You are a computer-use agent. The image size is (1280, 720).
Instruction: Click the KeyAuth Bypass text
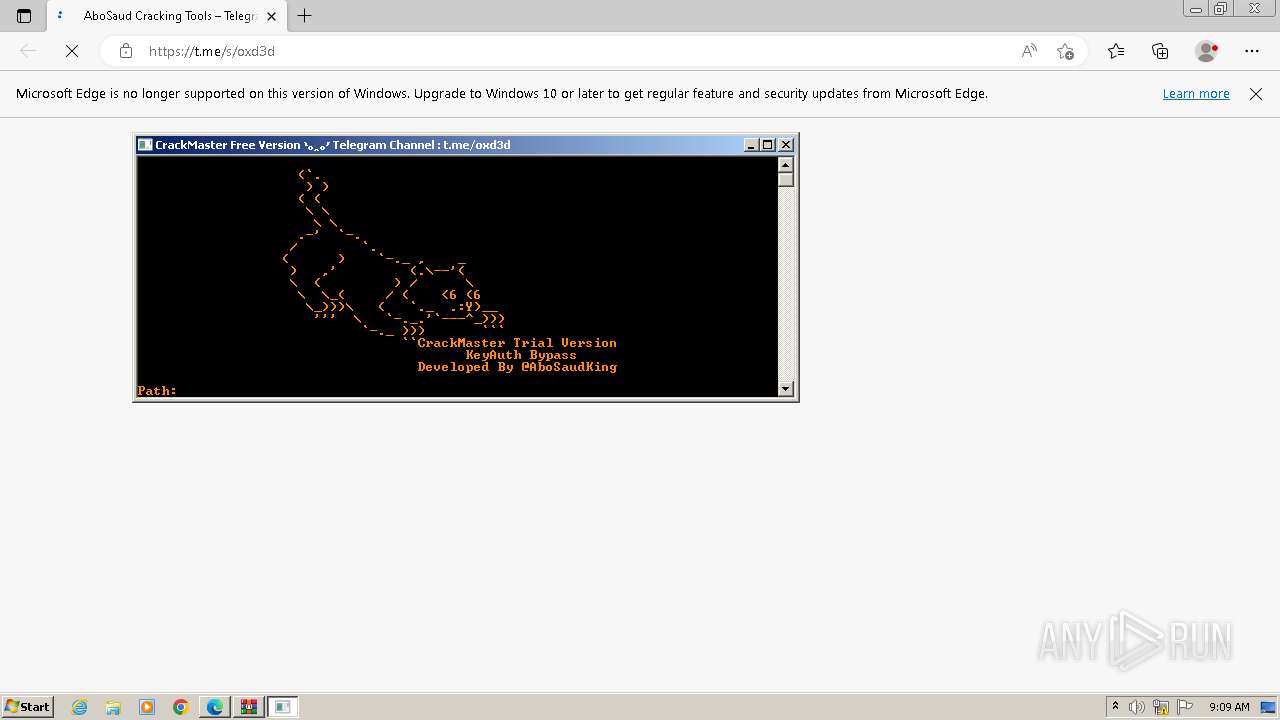point(521,355)
